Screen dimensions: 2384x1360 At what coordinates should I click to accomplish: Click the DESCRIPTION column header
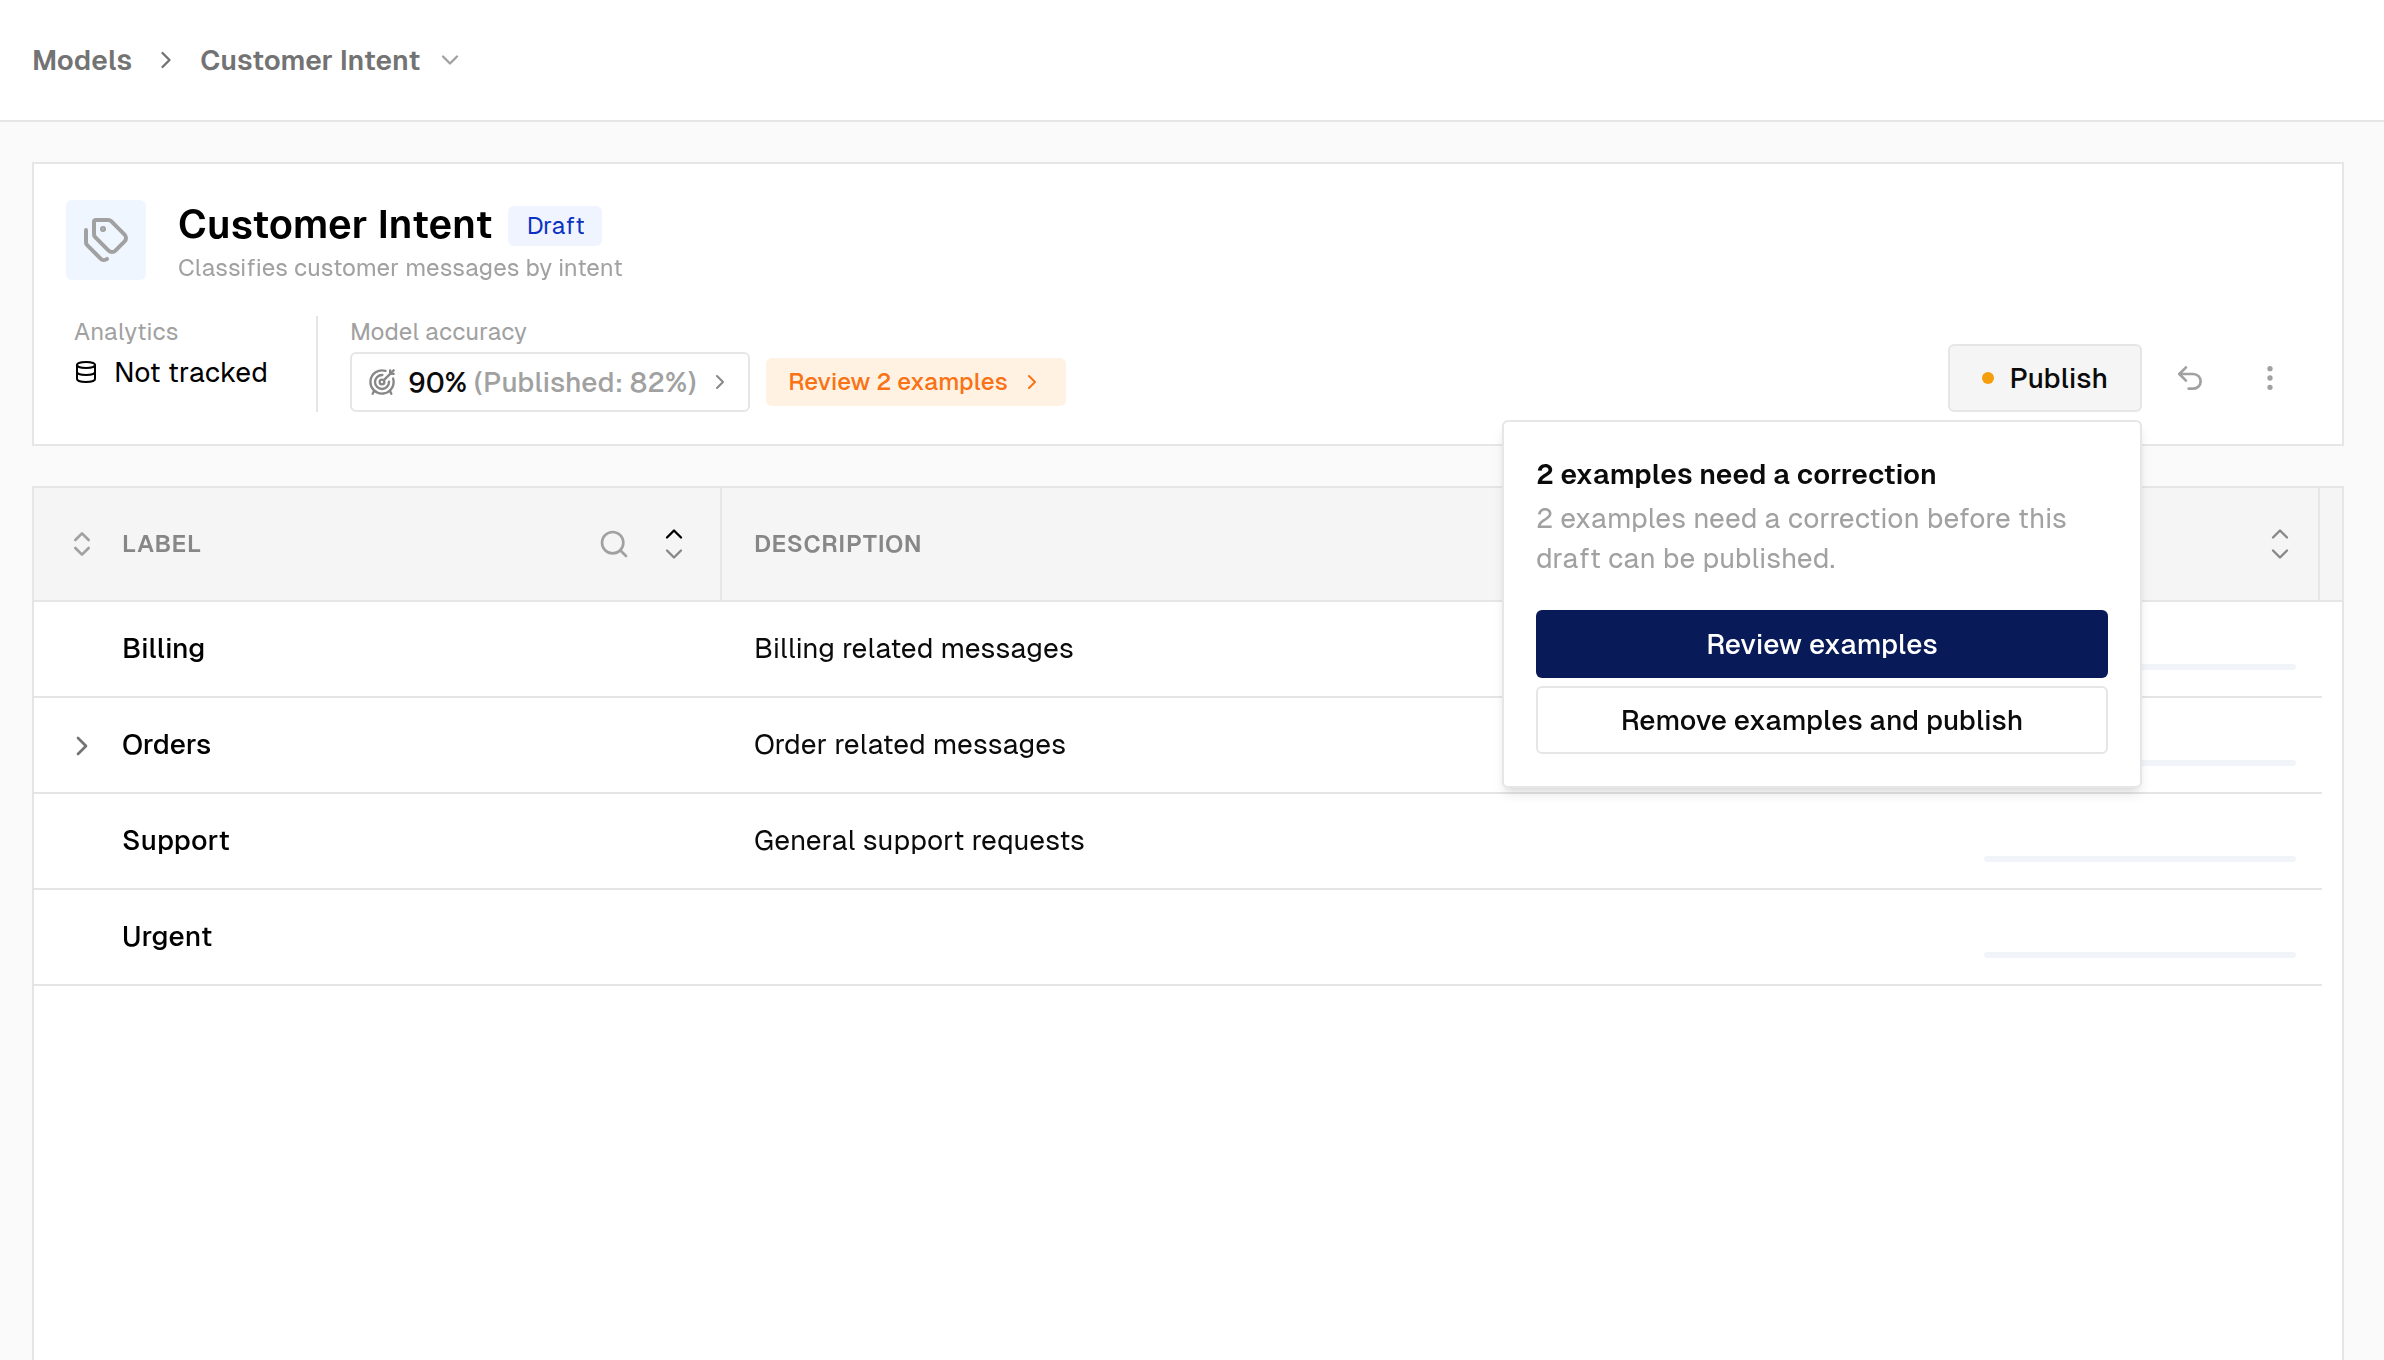pyautogui.click(x=838, y=544)
